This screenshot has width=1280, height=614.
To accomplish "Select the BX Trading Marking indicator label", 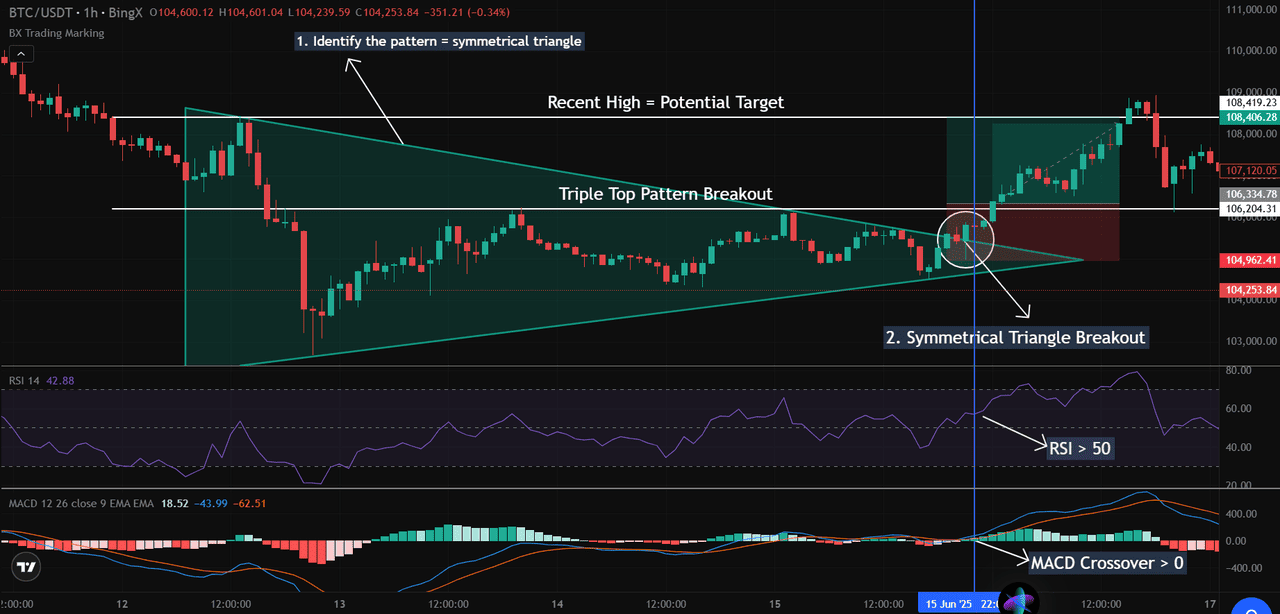I will [x=56, y=33].
